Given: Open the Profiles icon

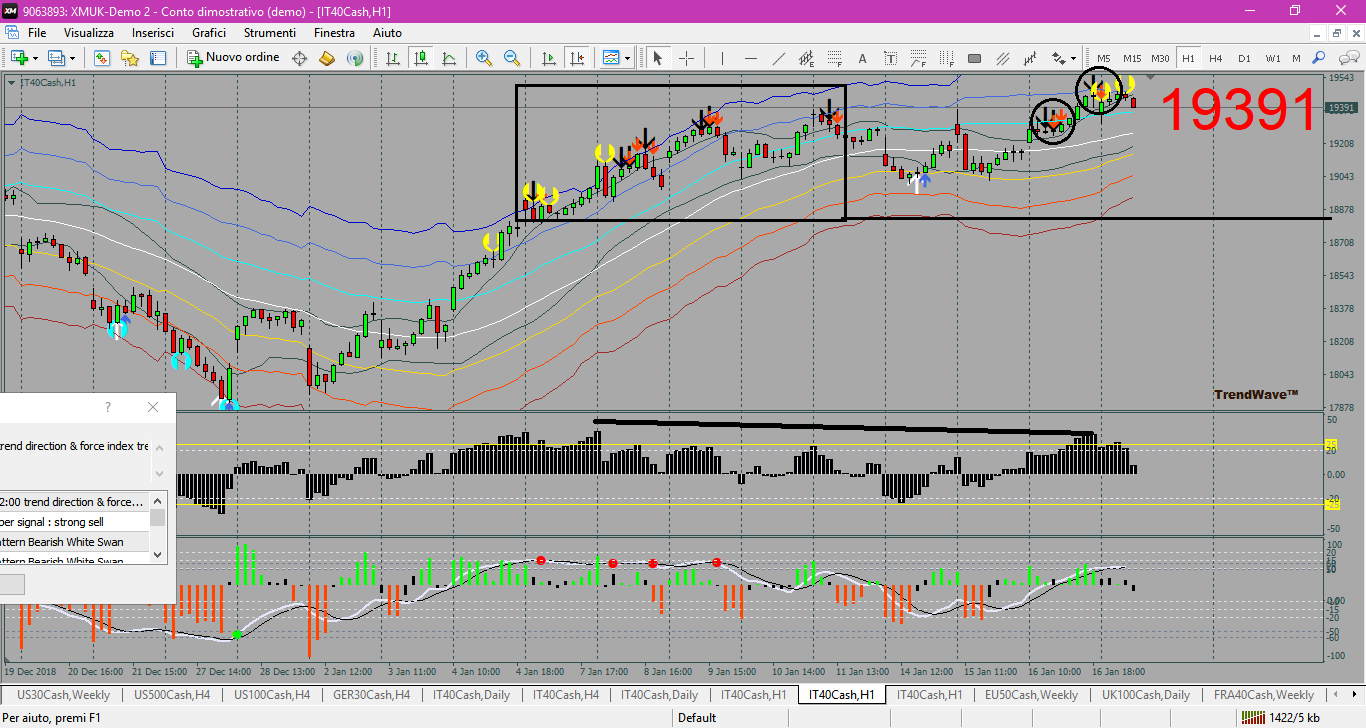Looking at the screenshot, I should (x=57, y=58).
